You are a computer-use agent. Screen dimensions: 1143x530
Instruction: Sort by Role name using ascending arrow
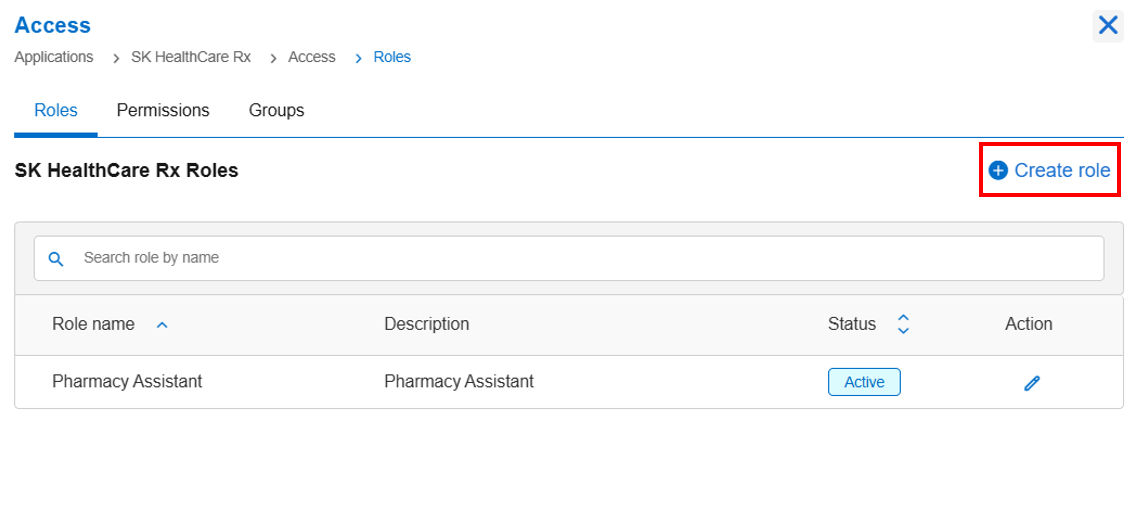click(x=163, y=325)
